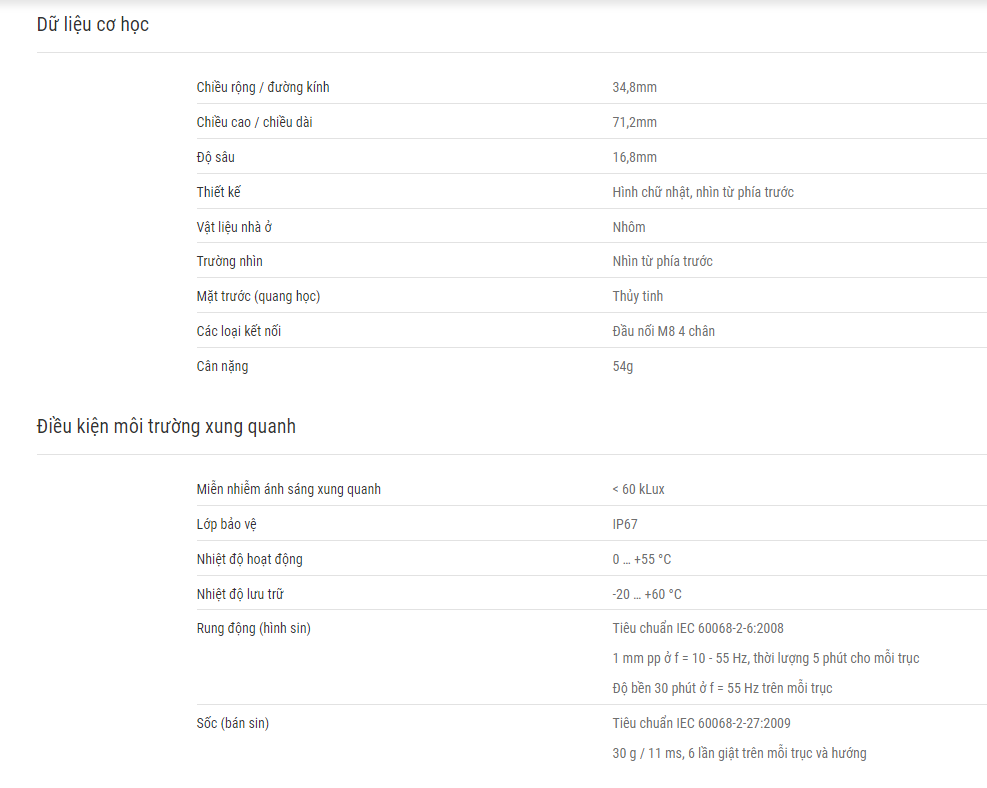This screenshot has width=987, height=788.
Task: Click the 'Nhôm' housing material value
Action: click(629, 227)
